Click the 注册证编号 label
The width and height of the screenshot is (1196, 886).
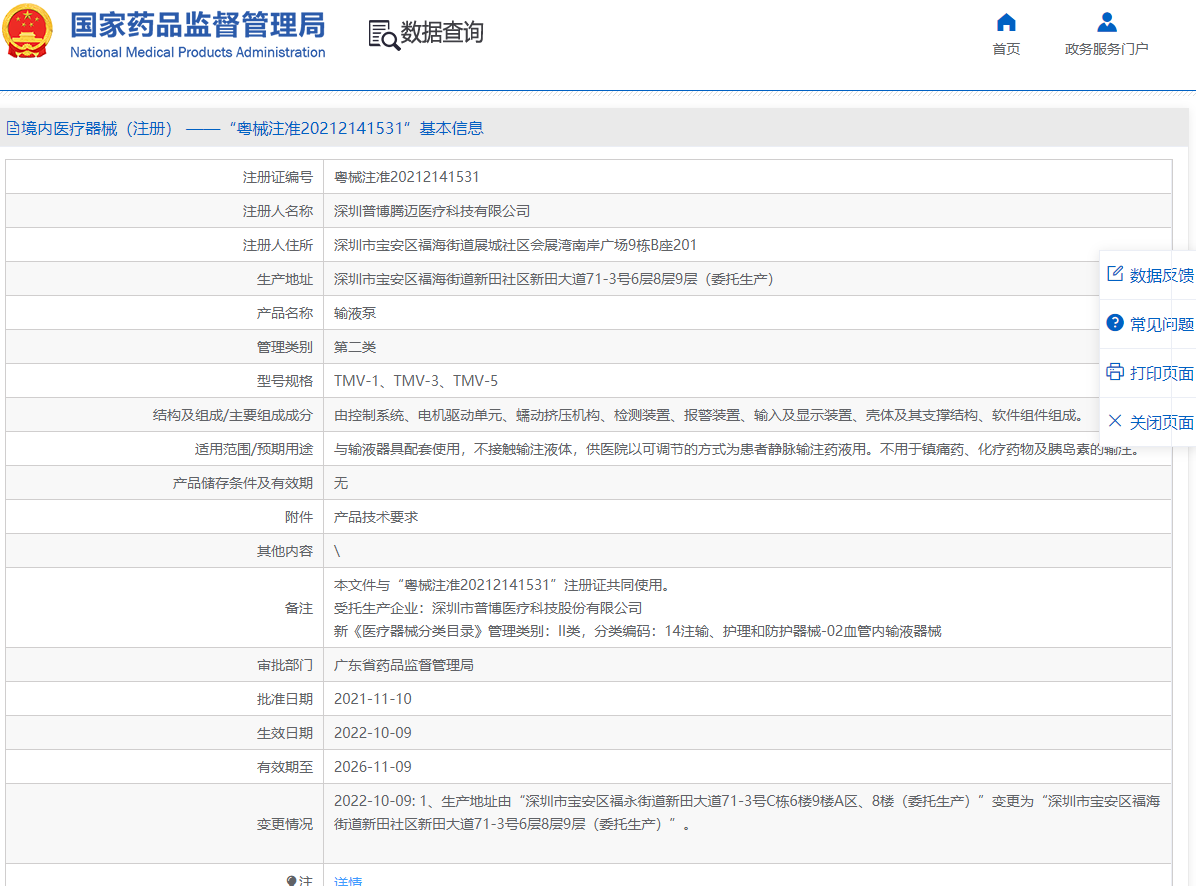(278, 177)
